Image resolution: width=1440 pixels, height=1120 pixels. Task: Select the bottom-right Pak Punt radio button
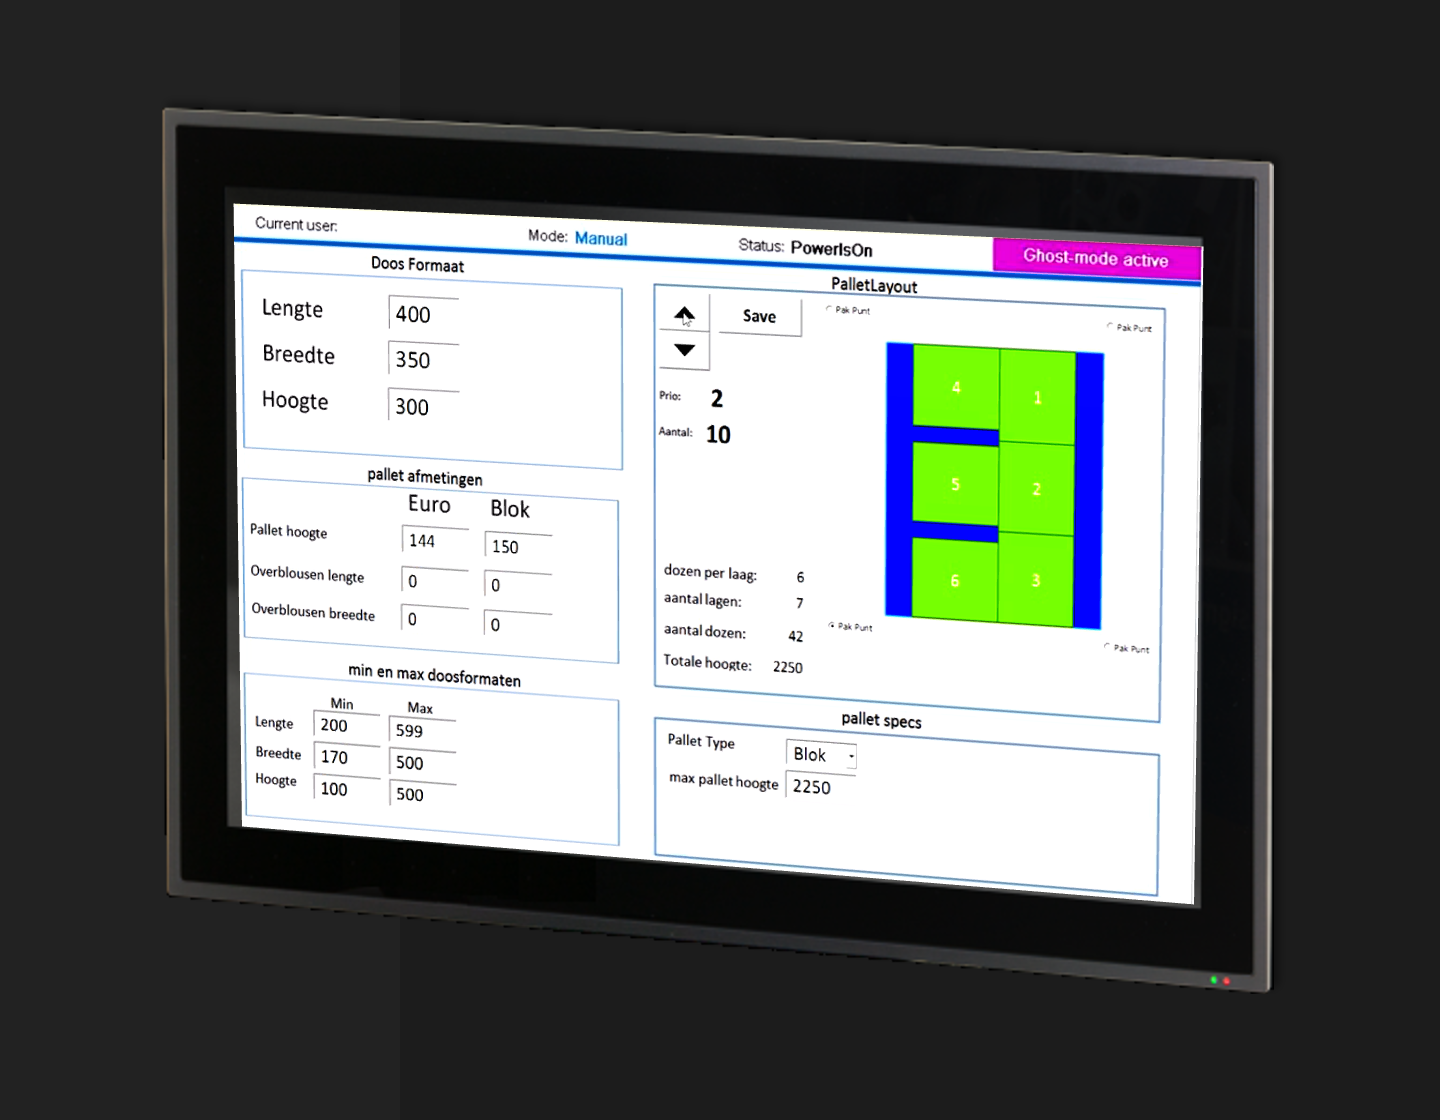point(1107,647)
